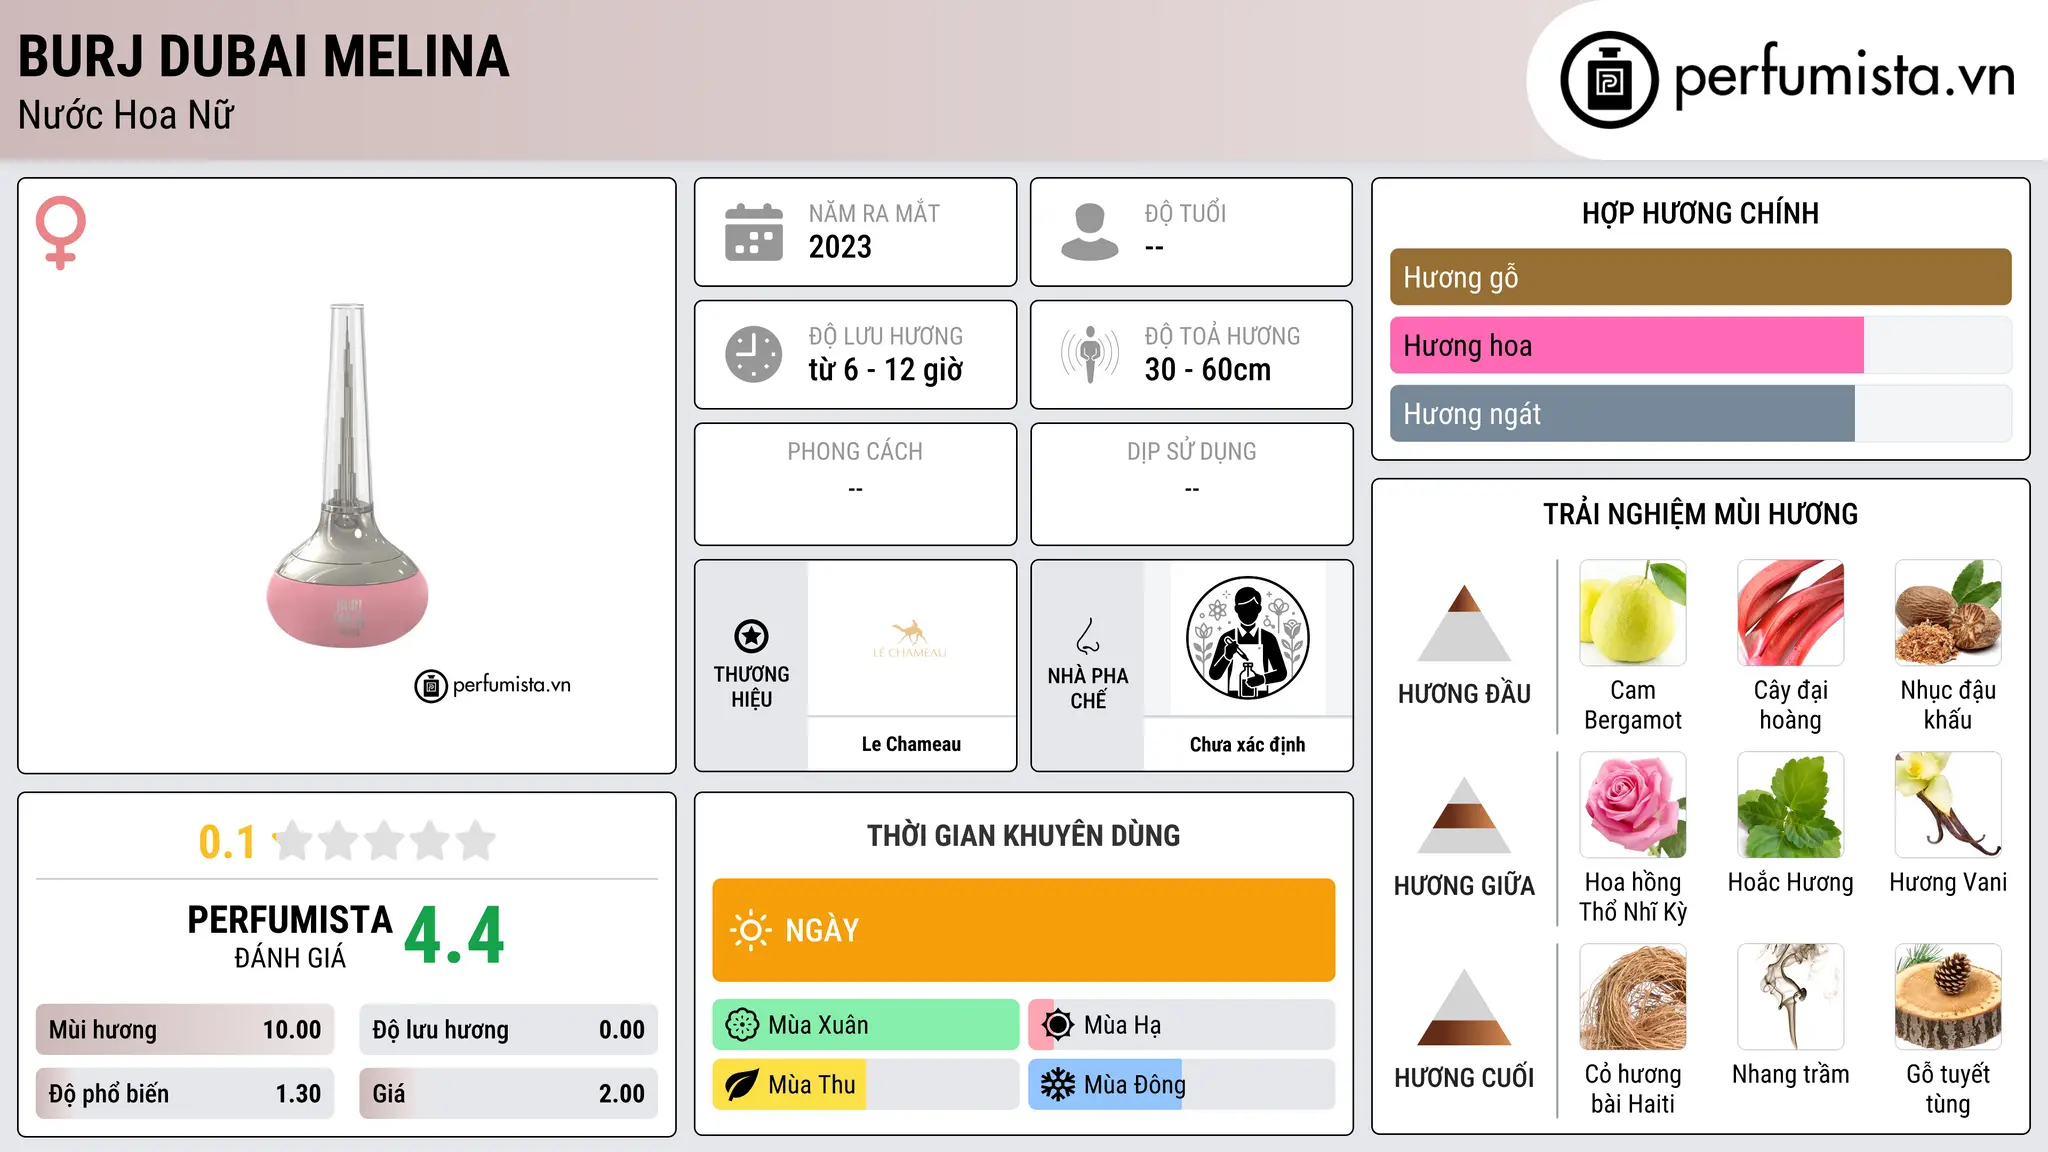
Task: Click the Hương giữa pyramid icon
Action: click(x=1464, y=814)
